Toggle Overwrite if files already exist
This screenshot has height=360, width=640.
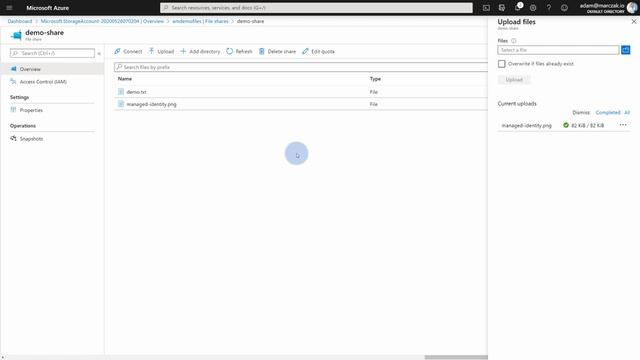[502, 64]
